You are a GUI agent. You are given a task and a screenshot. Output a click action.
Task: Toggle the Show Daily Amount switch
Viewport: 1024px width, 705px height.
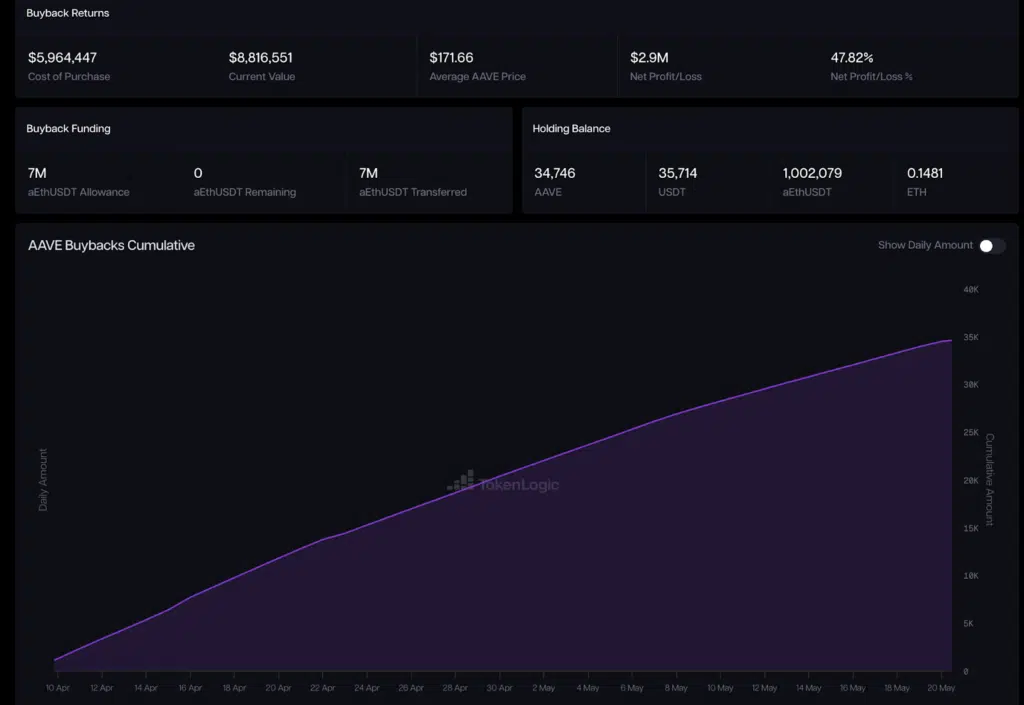tap(991, 245)
